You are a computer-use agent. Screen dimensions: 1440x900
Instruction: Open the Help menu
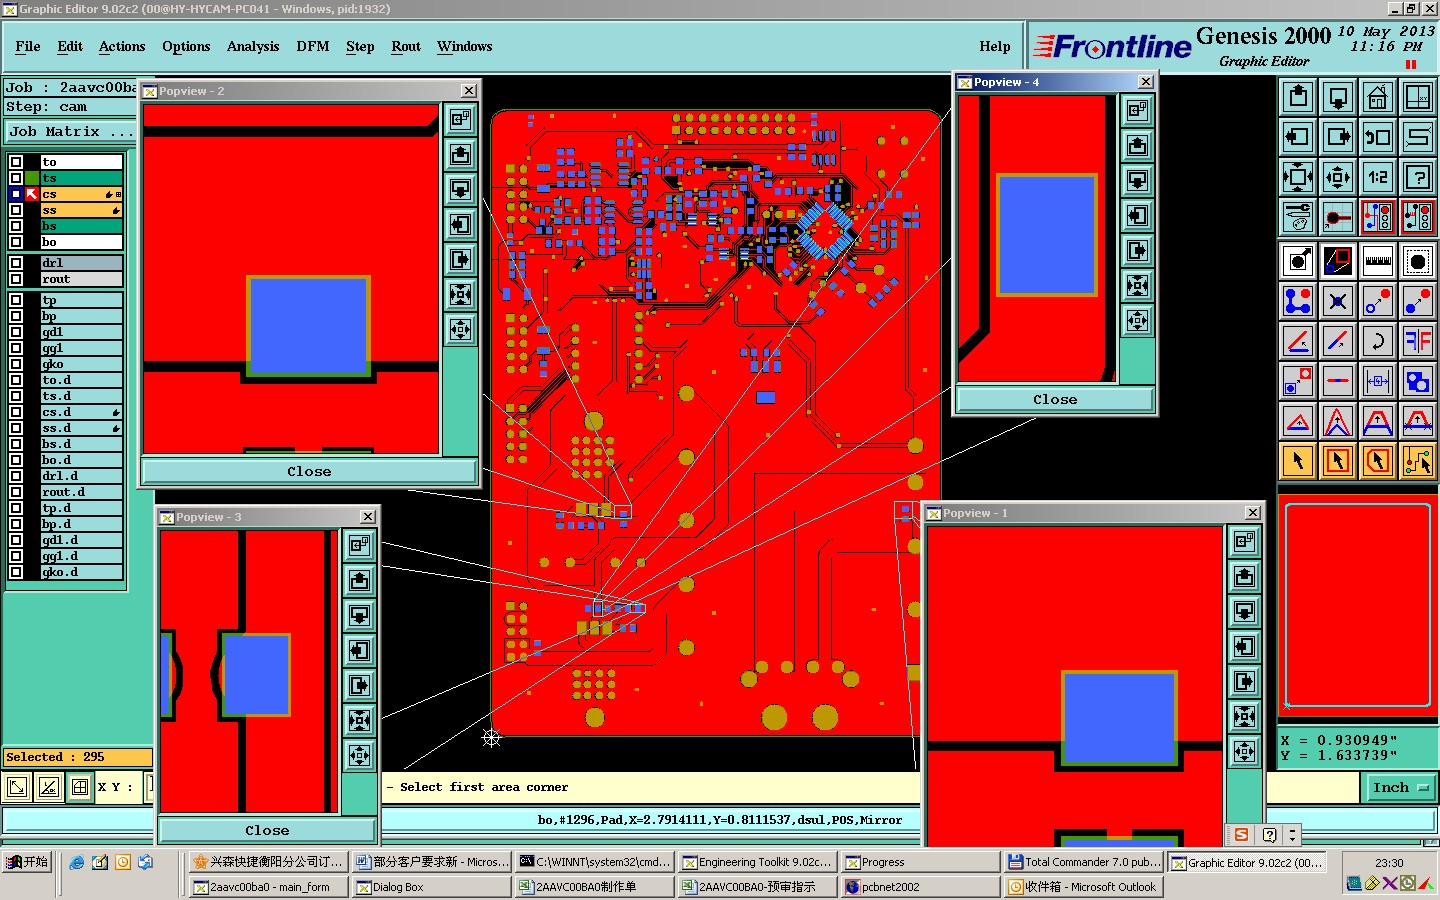click(995, 46)
